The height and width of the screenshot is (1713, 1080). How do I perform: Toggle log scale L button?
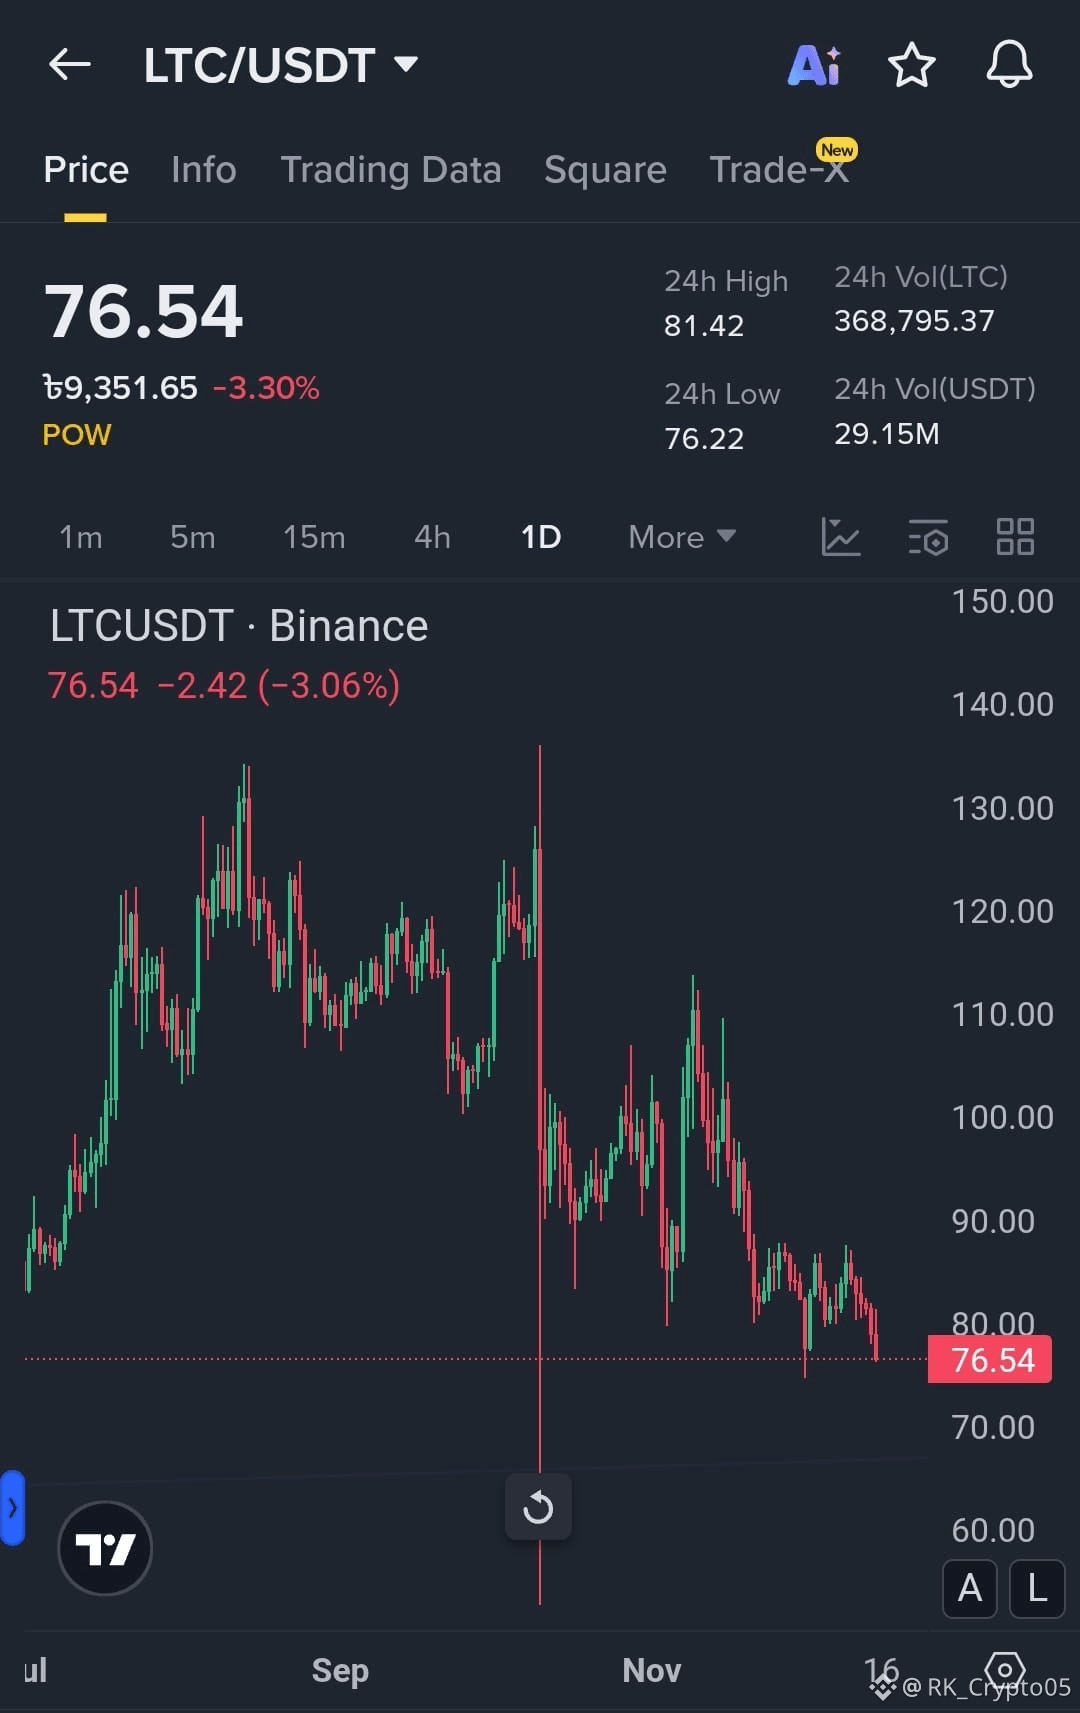point(1037,1588)
